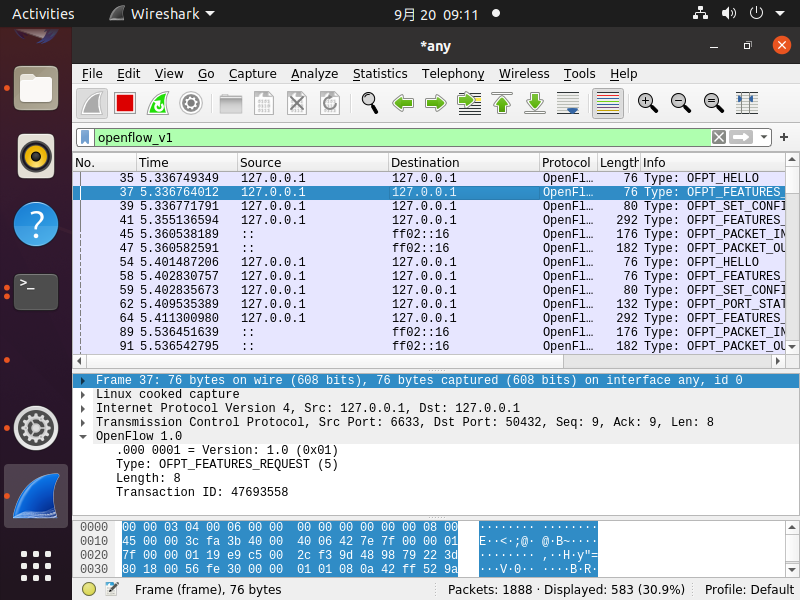Open a capture file folder icon

click(x=231, y=104)
